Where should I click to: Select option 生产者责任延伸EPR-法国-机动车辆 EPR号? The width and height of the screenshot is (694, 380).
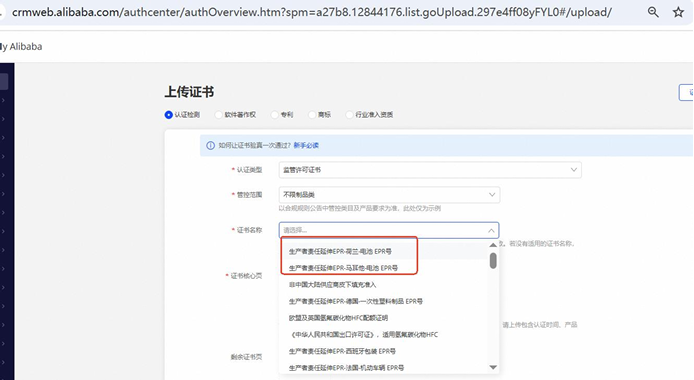pos(346,368)
